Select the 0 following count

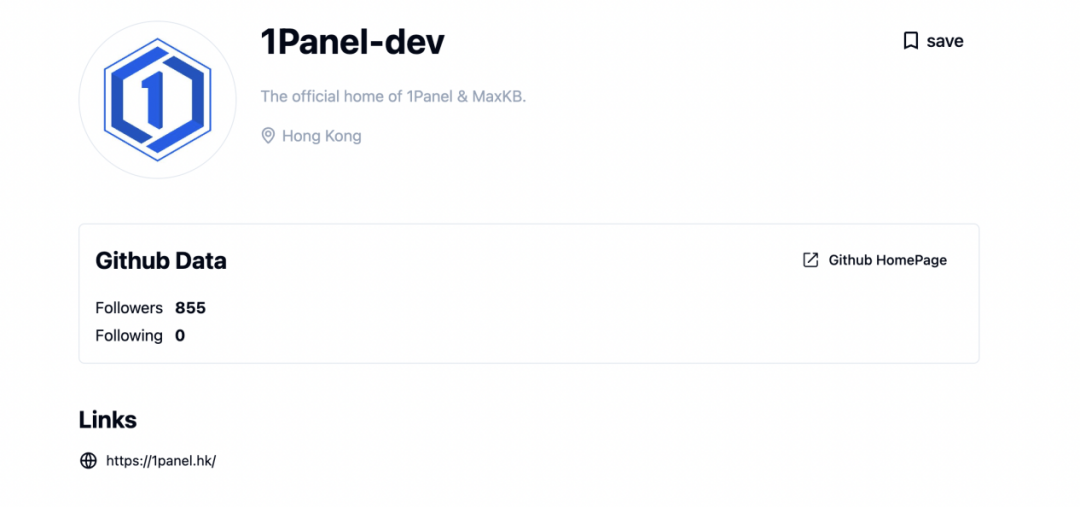pos(180,336)
